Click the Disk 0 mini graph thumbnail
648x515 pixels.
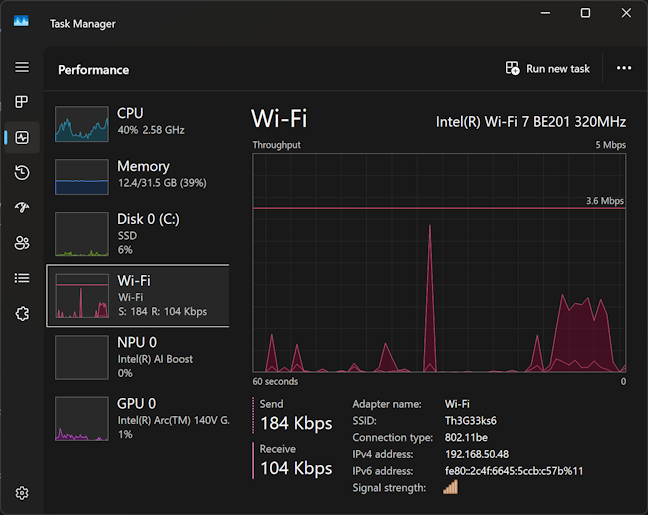(82, 234)
